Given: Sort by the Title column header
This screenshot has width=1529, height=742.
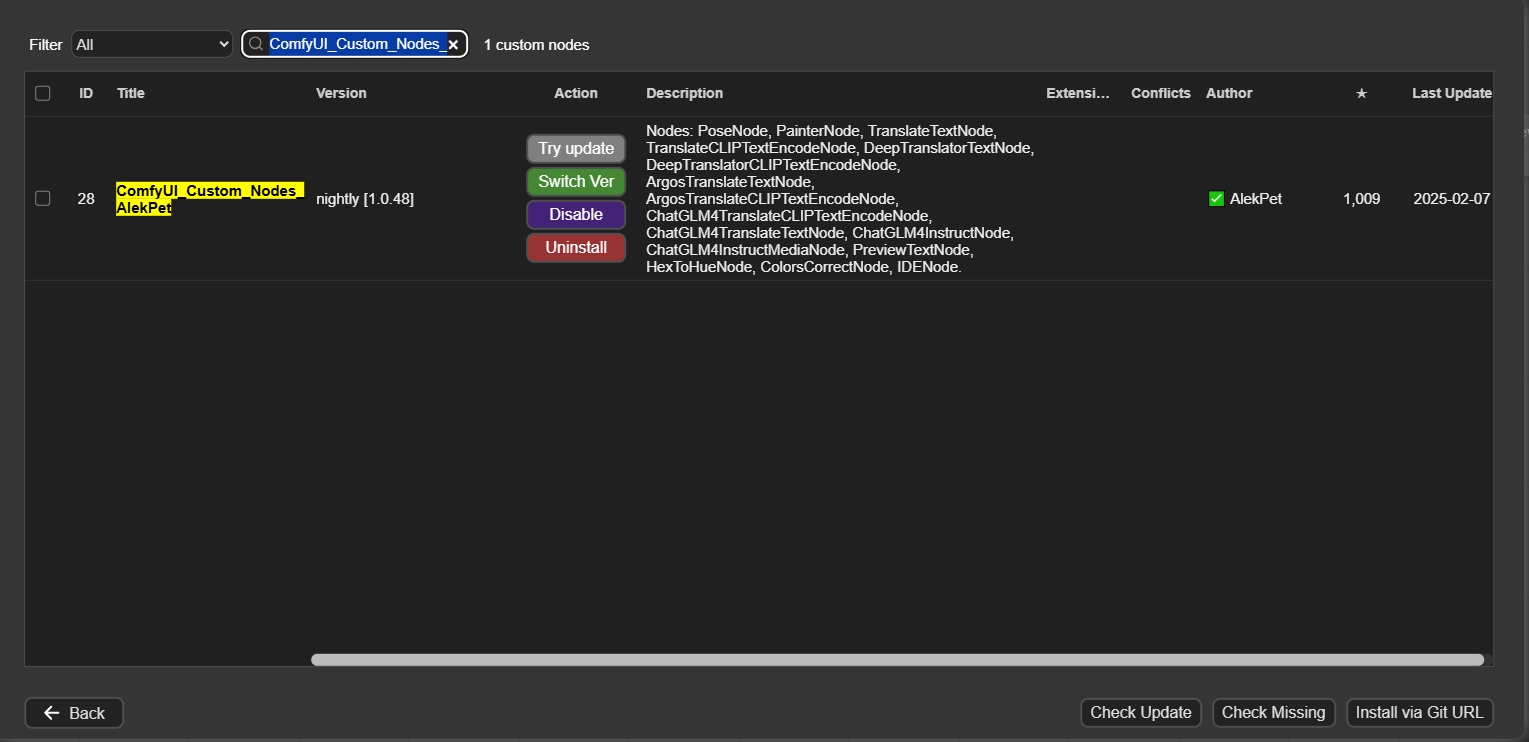Looking at the screenshot, I should click(131, 93).
